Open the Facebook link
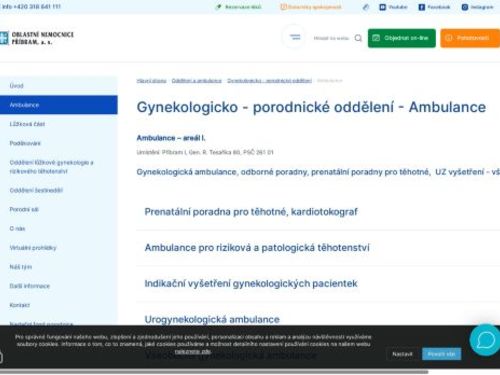Screen dimensions: 500x375 point(439,7)
